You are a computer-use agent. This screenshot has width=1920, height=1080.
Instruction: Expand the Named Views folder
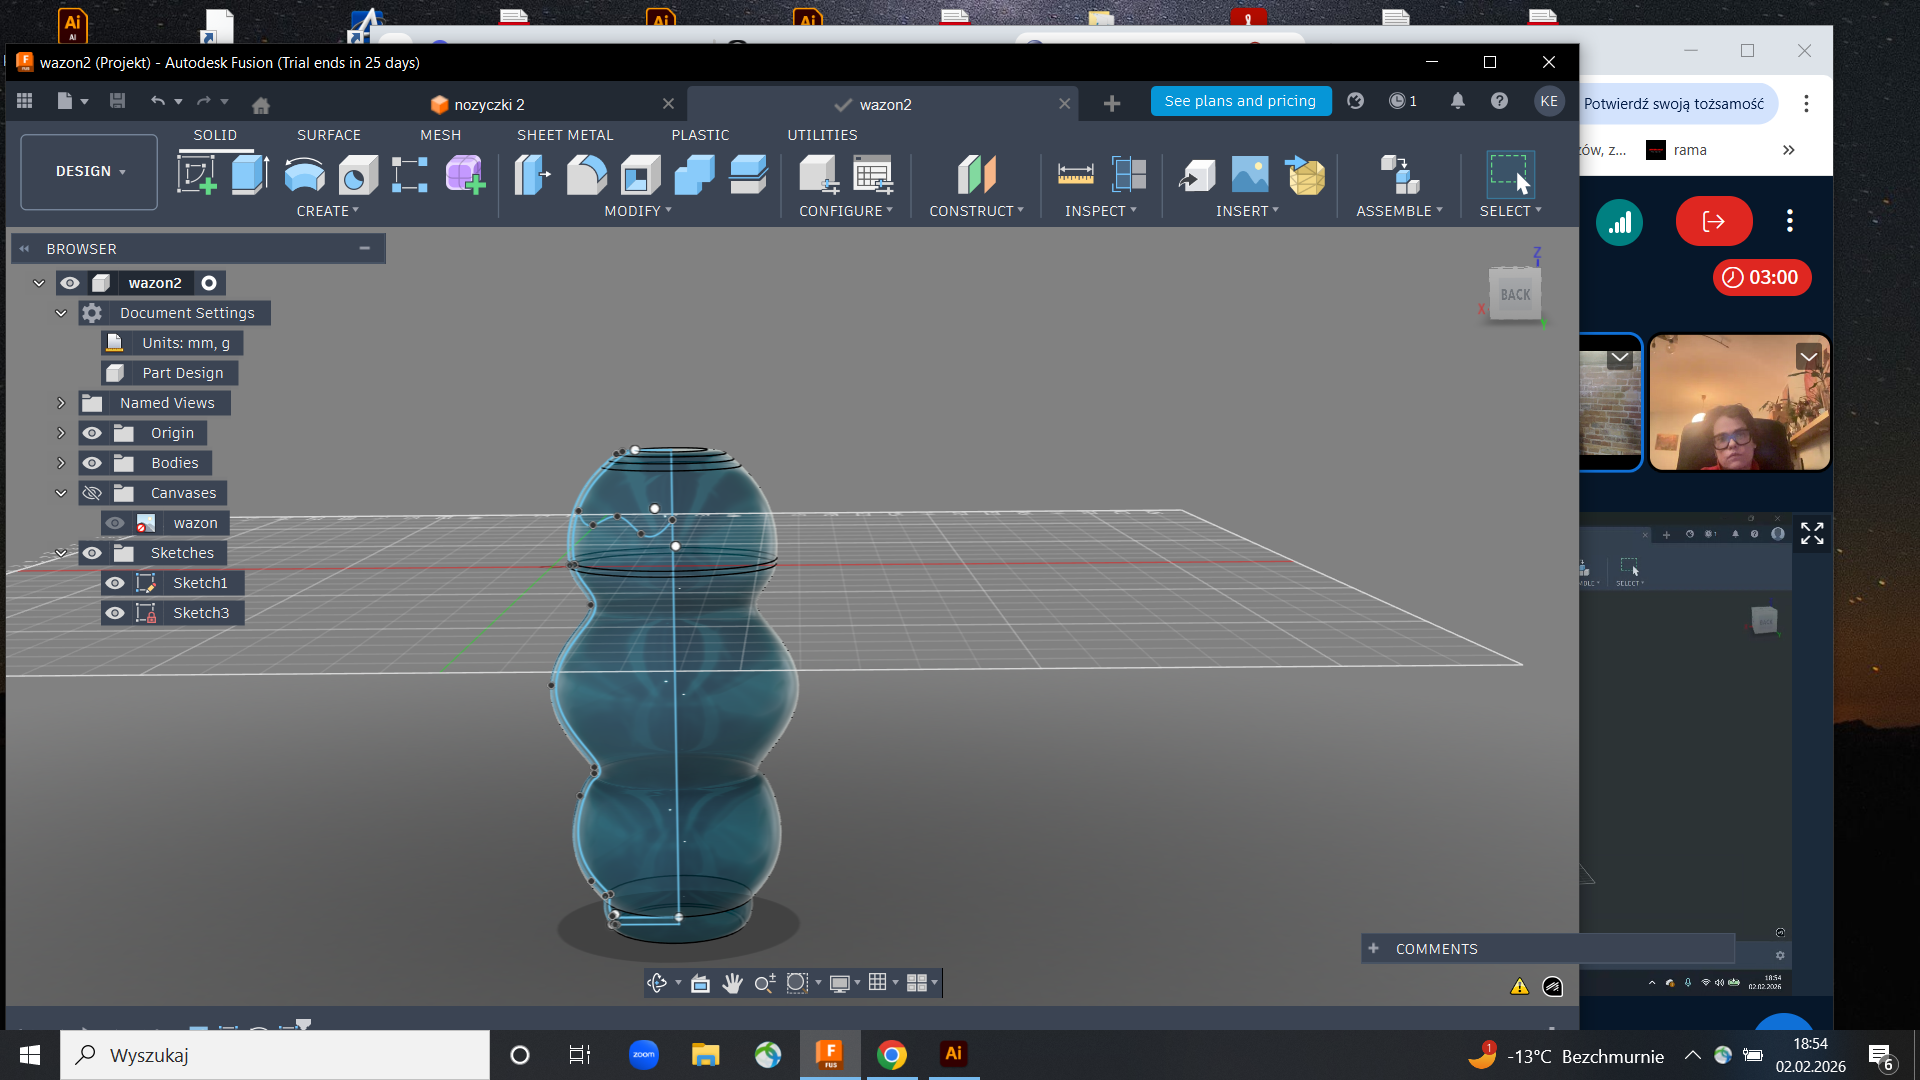[x=61, y=403]
